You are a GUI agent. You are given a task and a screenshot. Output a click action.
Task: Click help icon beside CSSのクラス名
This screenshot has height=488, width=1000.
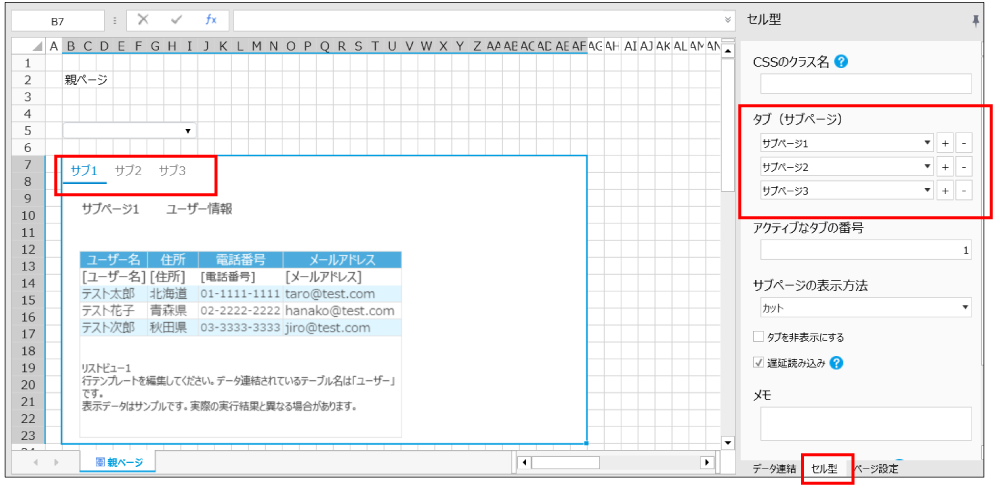(841, 62)
